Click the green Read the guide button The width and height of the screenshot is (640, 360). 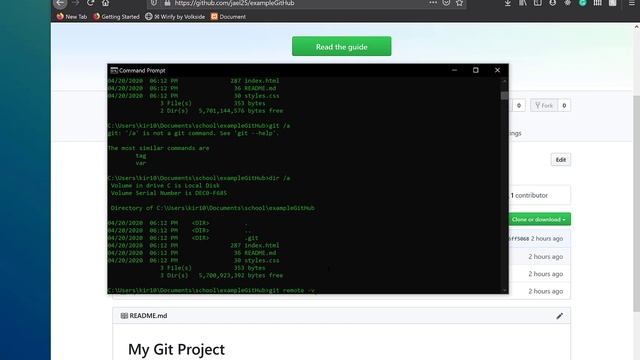(342, 47)
